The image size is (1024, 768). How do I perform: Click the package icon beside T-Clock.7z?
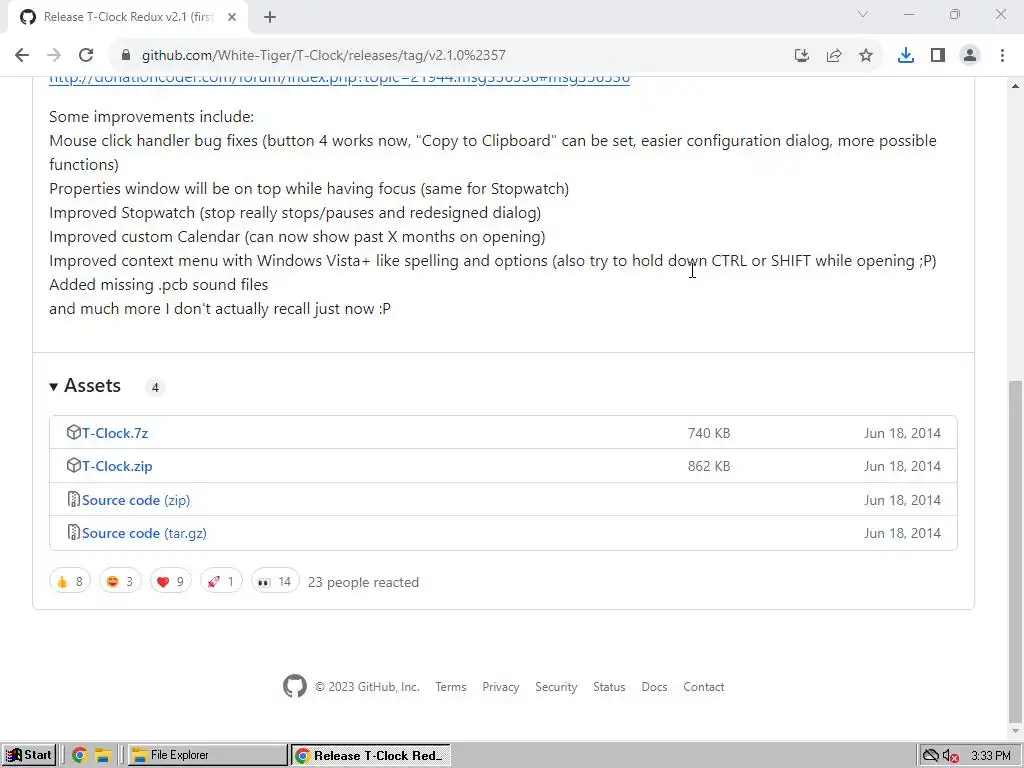tap(73, 432)
